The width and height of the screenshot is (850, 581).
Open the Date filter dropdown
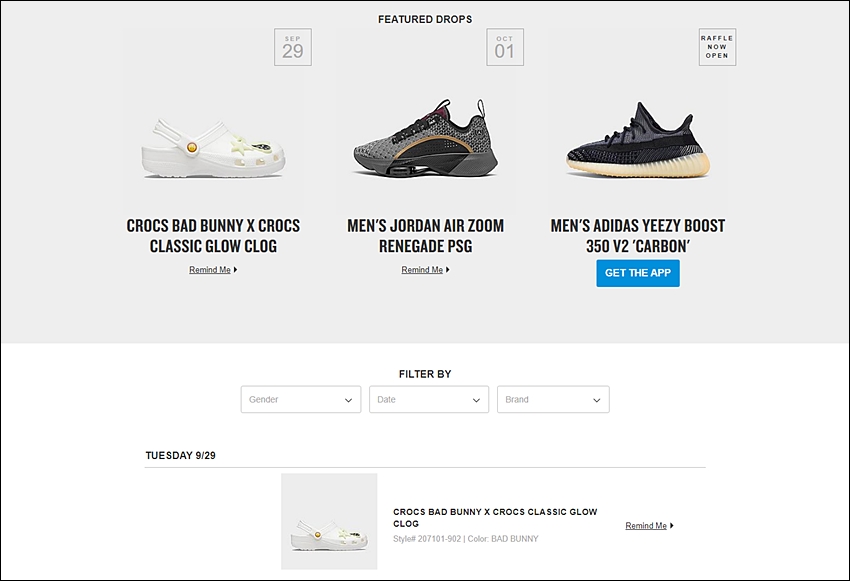429,399
